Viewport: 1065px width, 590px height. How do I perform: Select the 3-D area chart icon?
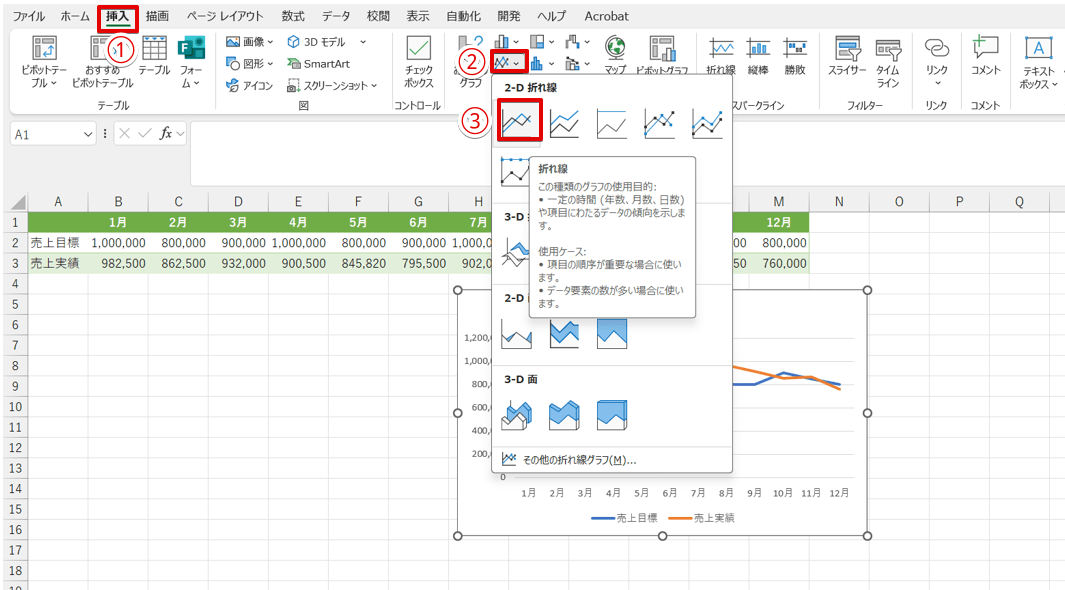tap(517, 413)
